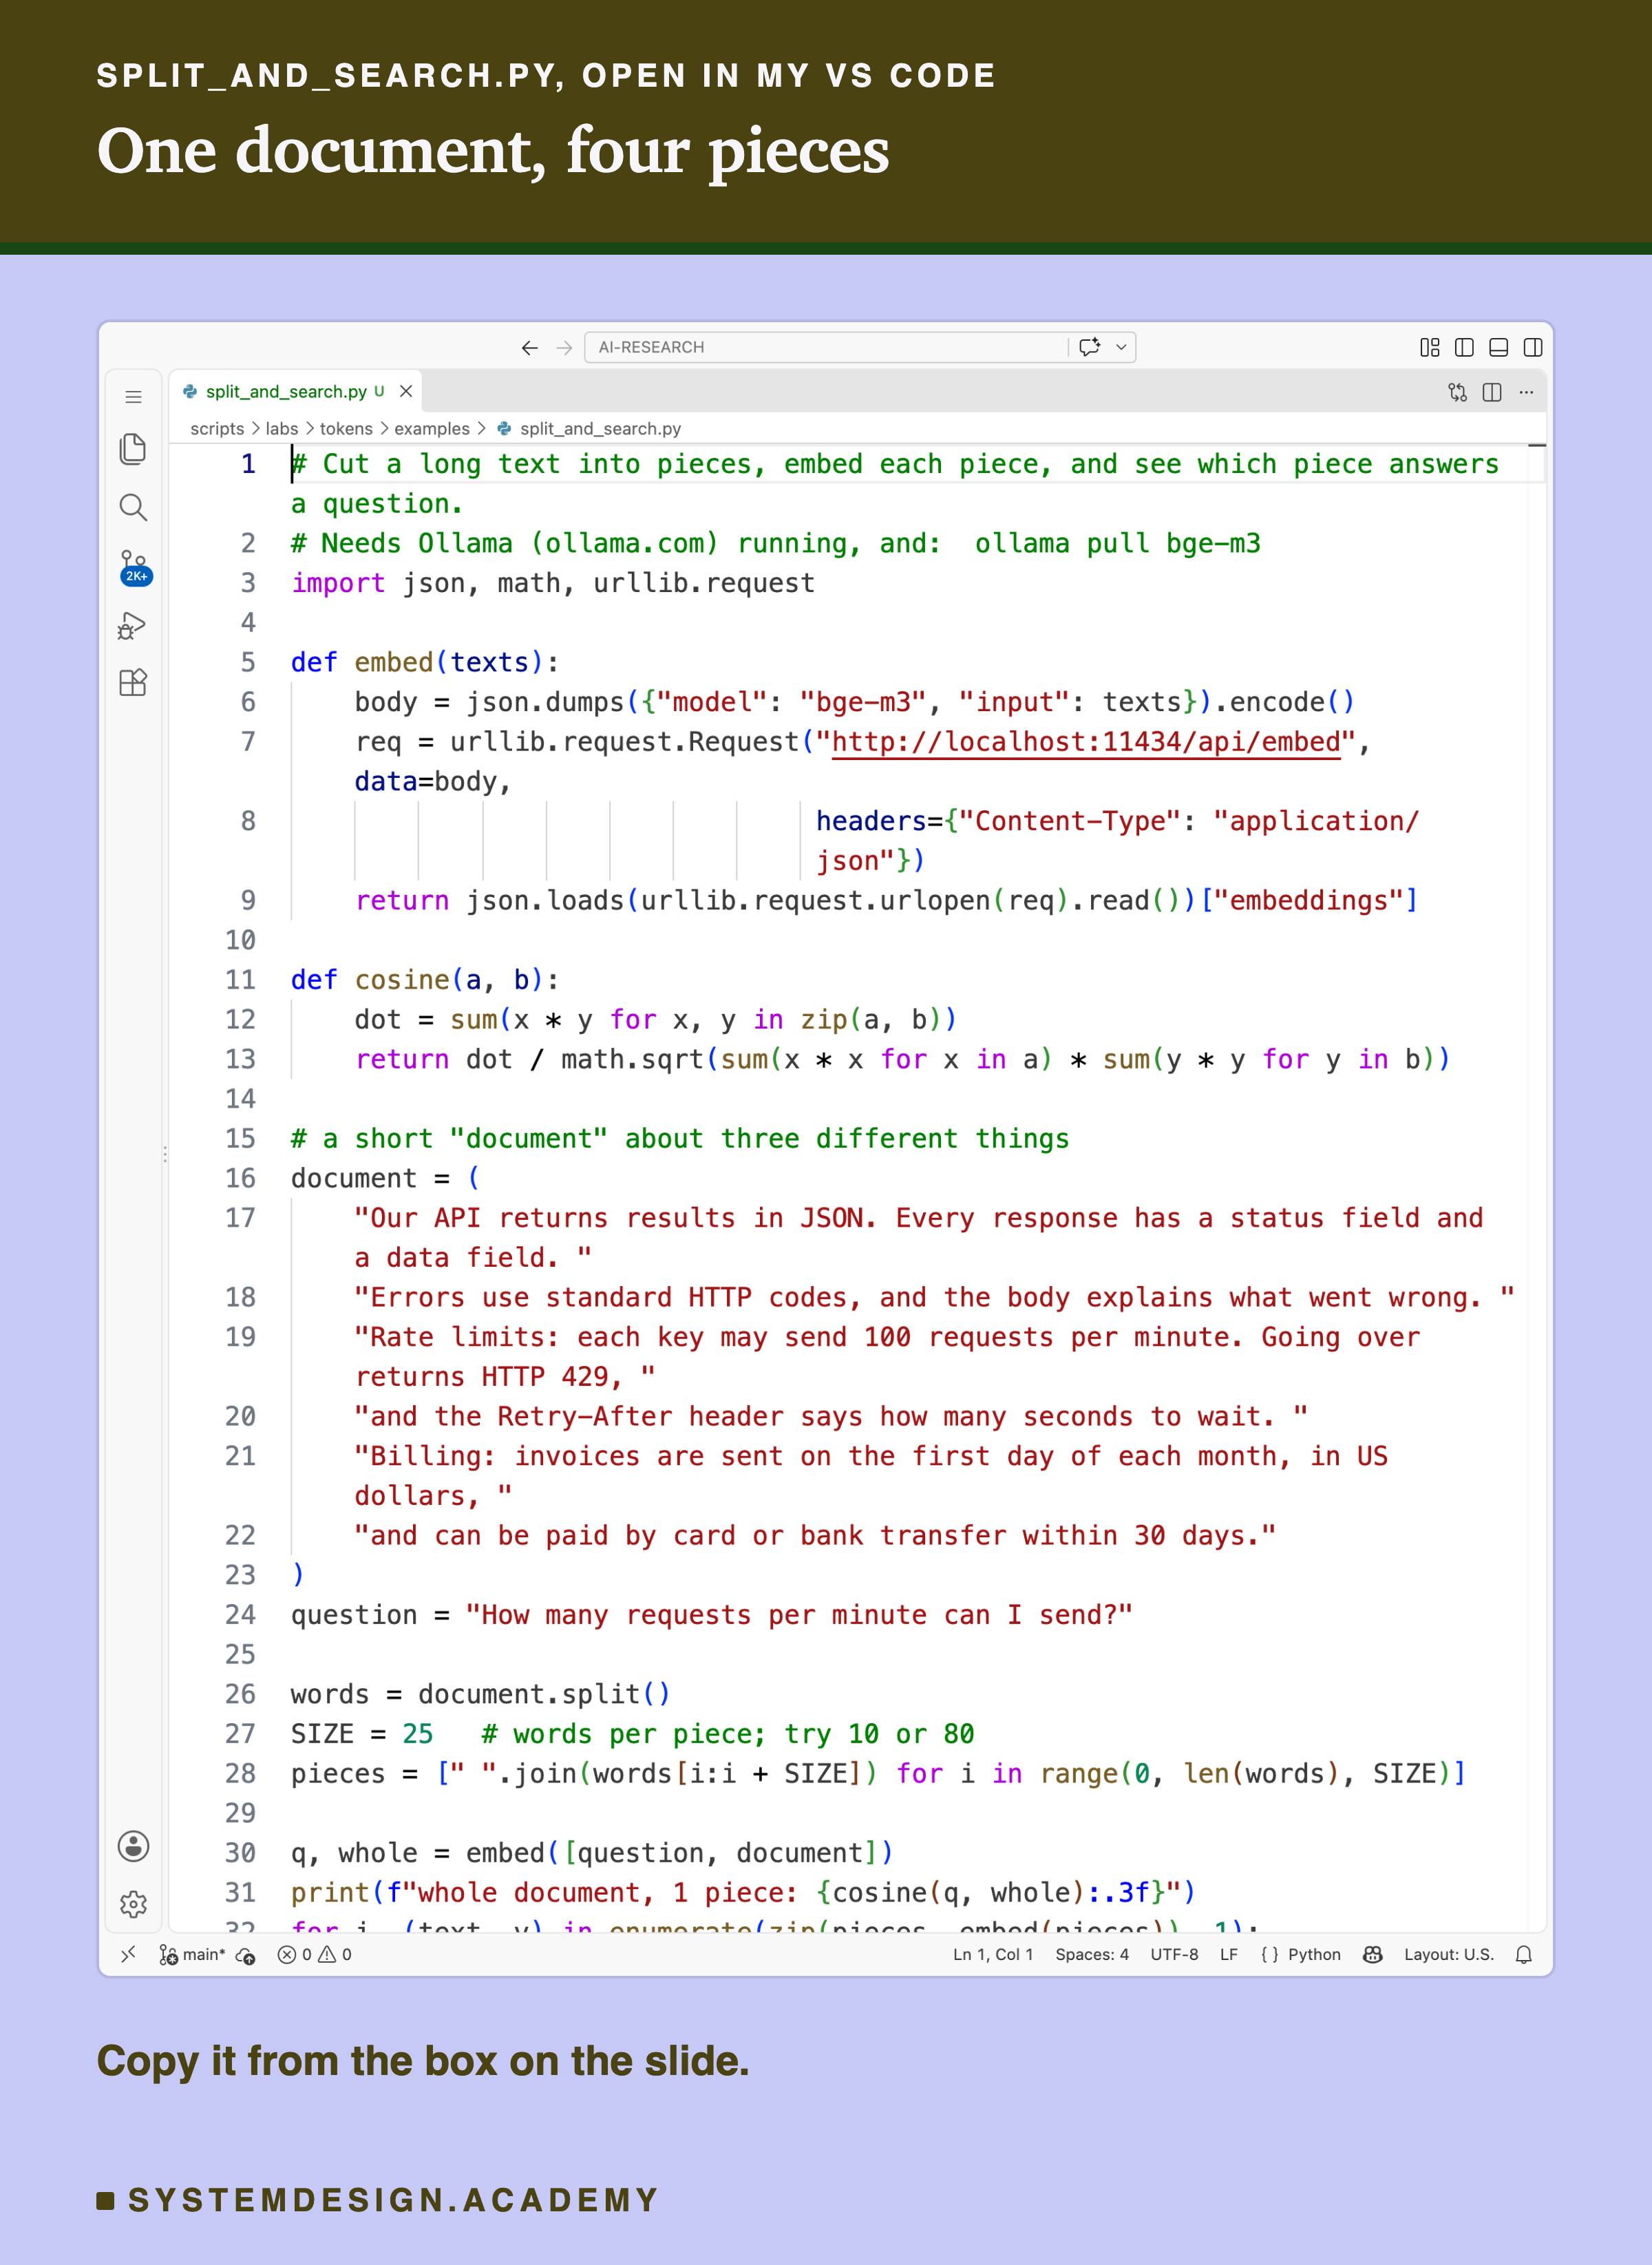Open the editor More Actions ellipsis menu

[x=1526, y=392]
